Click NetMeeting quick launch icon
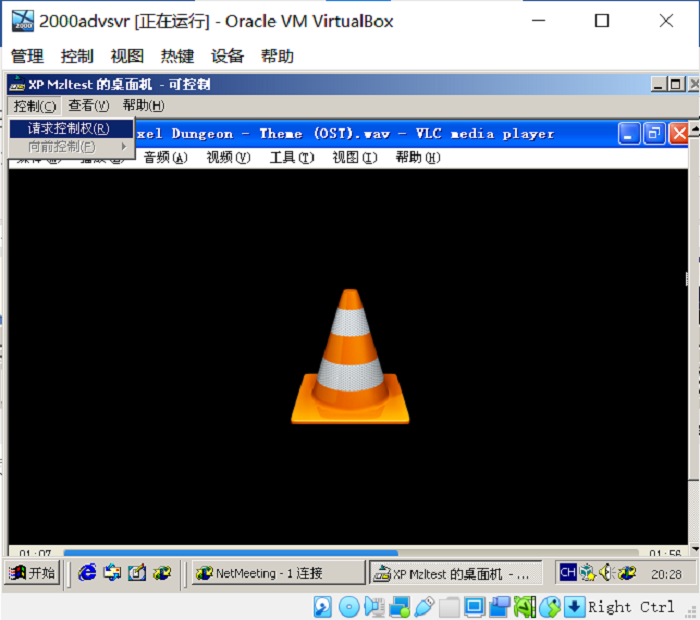The width and height of the screenshot is (700, 620). (x=162, y=573)
